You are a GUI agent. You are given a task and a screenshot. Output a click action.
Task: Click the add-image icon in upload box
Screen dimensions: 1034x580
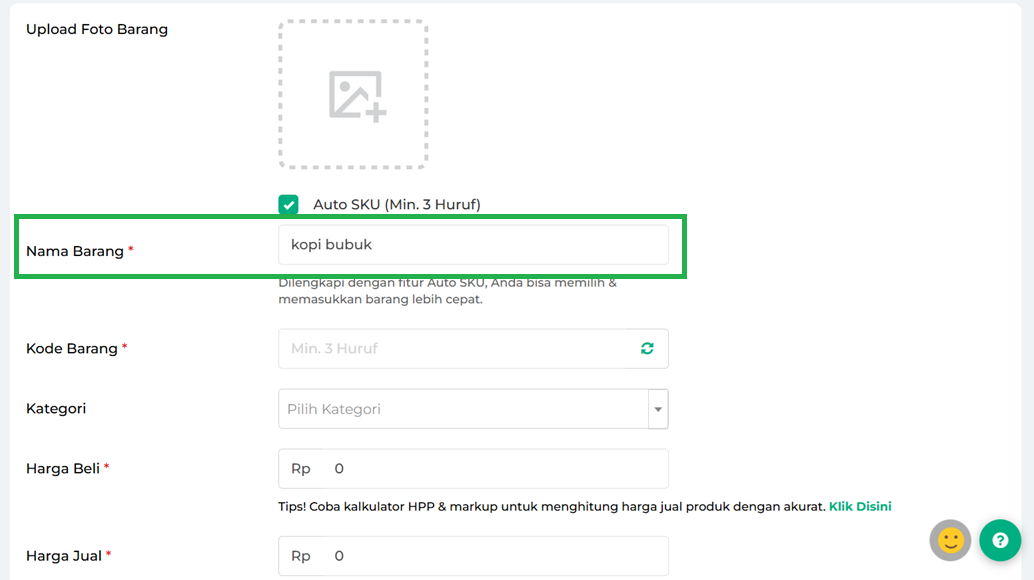point(356,96)
